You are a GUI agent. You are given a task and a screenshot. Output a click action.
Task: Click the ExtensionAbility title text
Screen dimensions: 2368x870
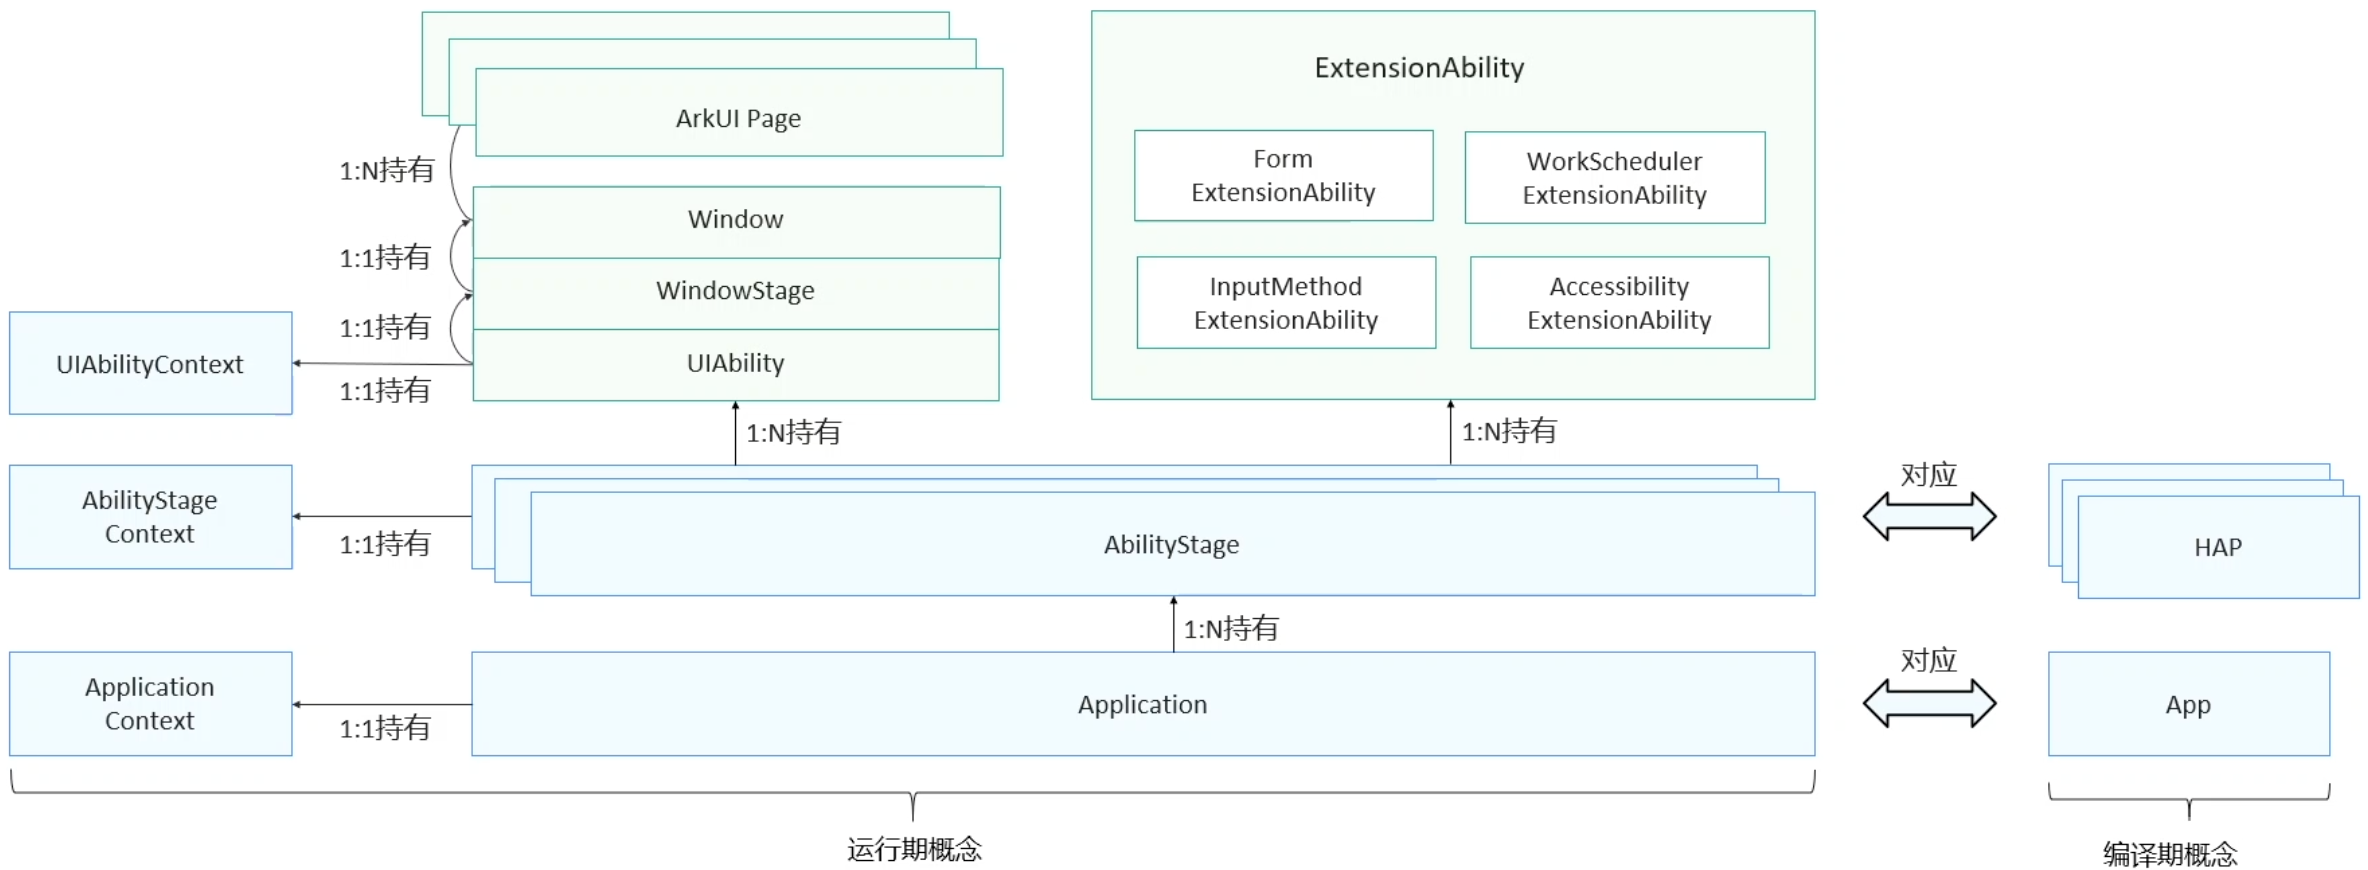[1419, 67]
